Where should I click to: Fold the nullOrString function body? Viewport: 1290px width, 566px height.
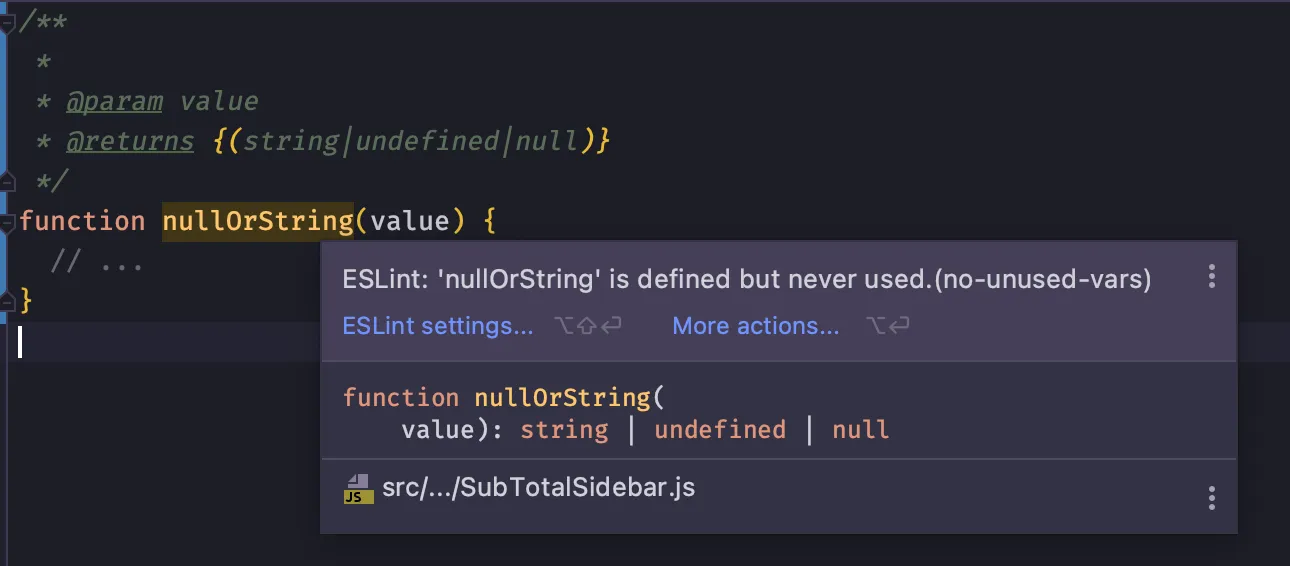[x=7, y=220]
